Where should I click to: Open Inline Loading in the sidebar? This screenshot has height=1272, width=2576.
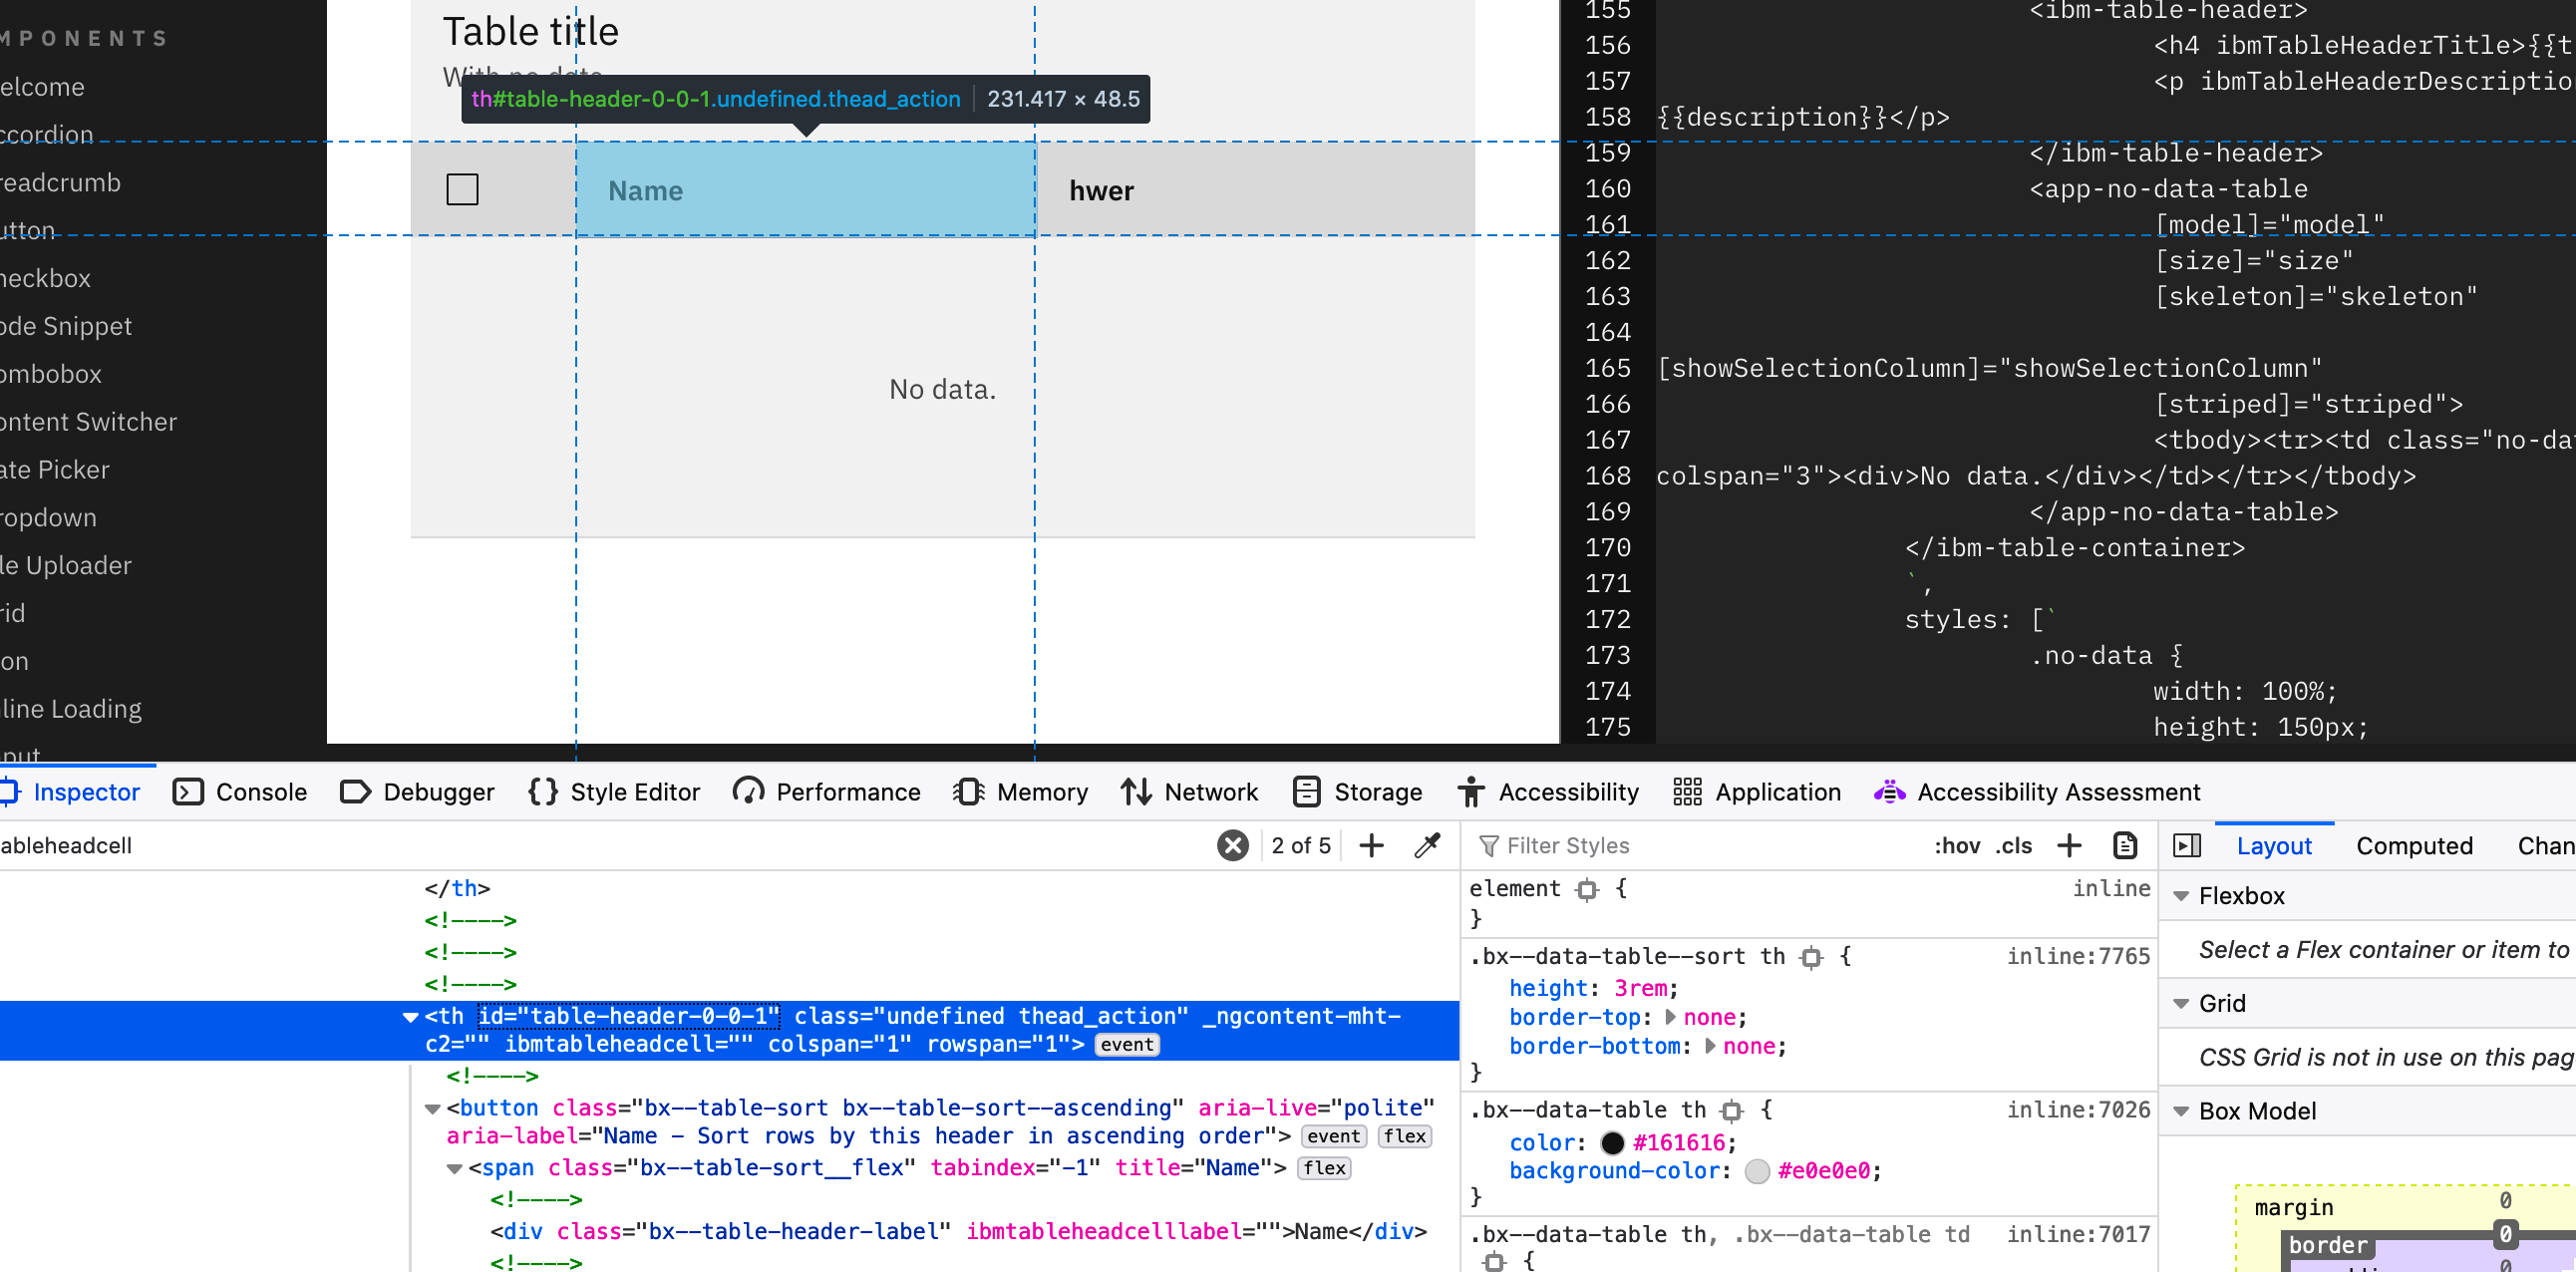point(71,710)
